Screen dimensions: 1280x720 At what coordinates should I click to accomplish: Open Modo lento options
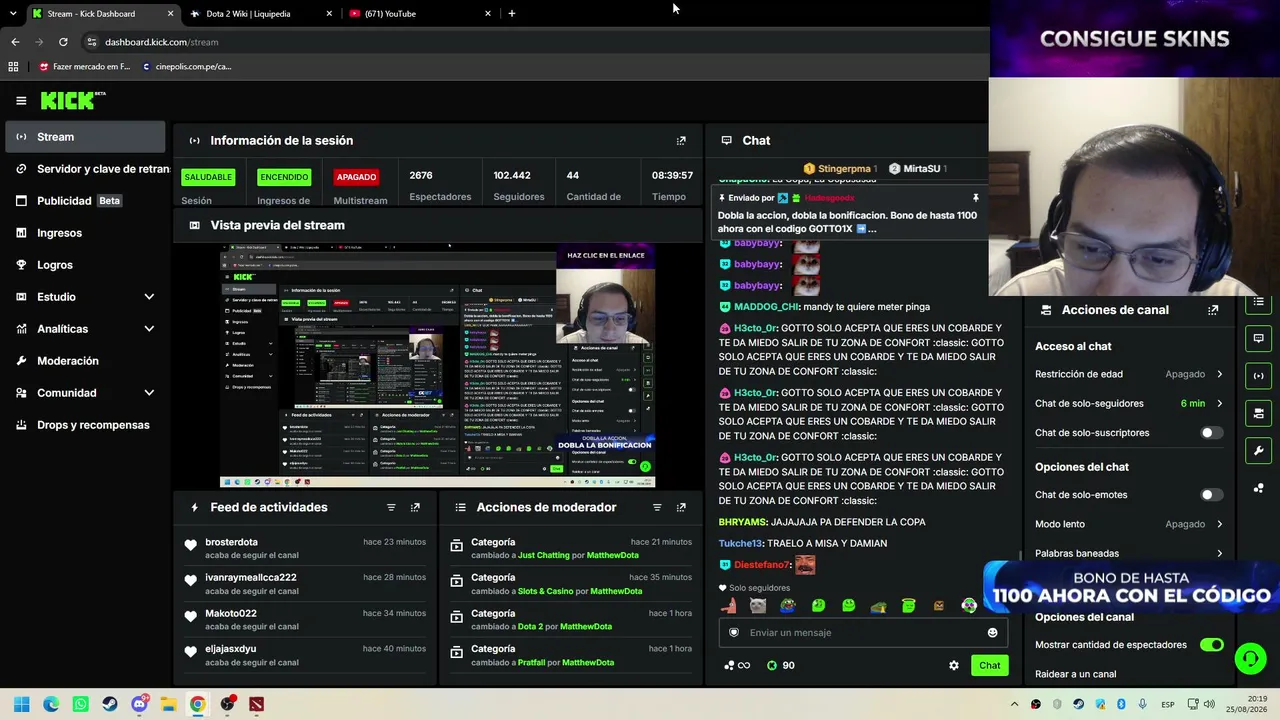(x=1129, y=524)
